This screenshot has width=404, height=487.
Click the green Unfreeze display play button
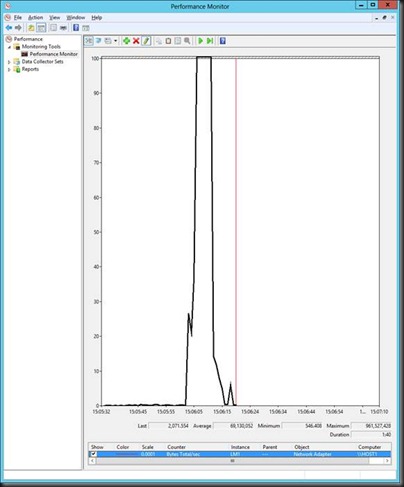click(200, 41)
